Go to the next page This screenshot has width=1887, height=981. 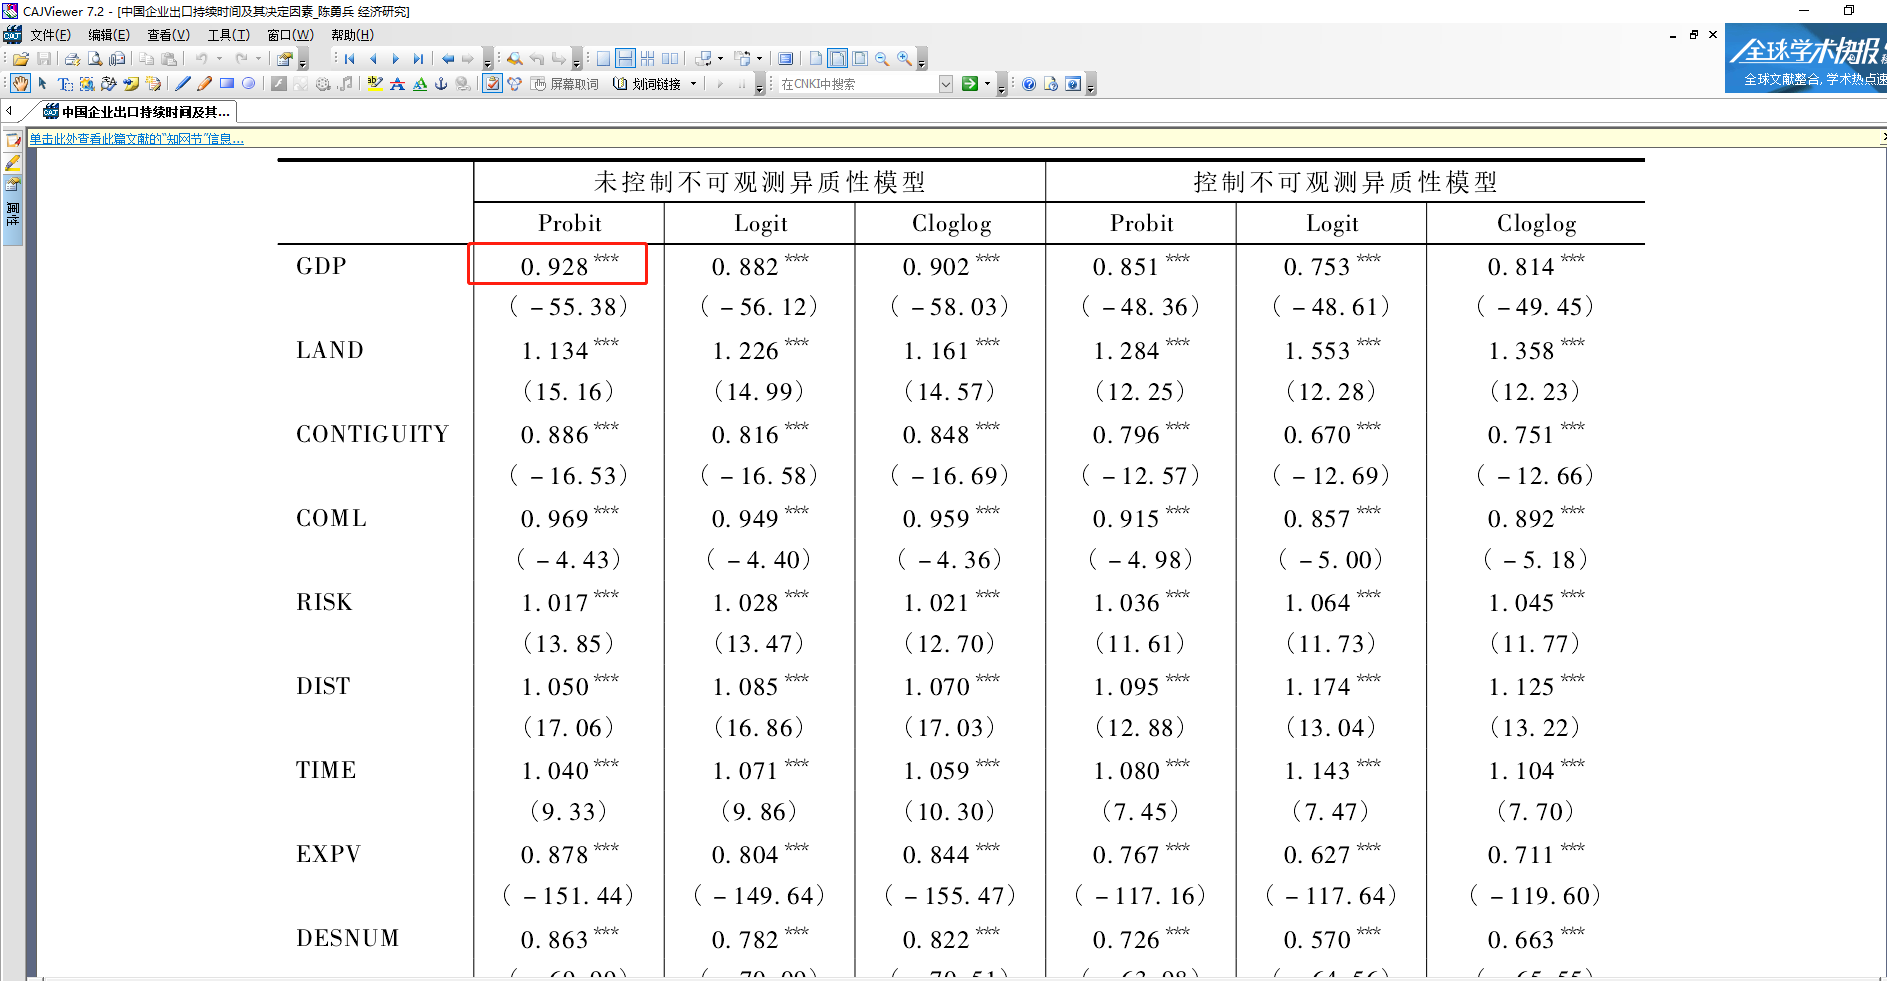coord(396,59)
